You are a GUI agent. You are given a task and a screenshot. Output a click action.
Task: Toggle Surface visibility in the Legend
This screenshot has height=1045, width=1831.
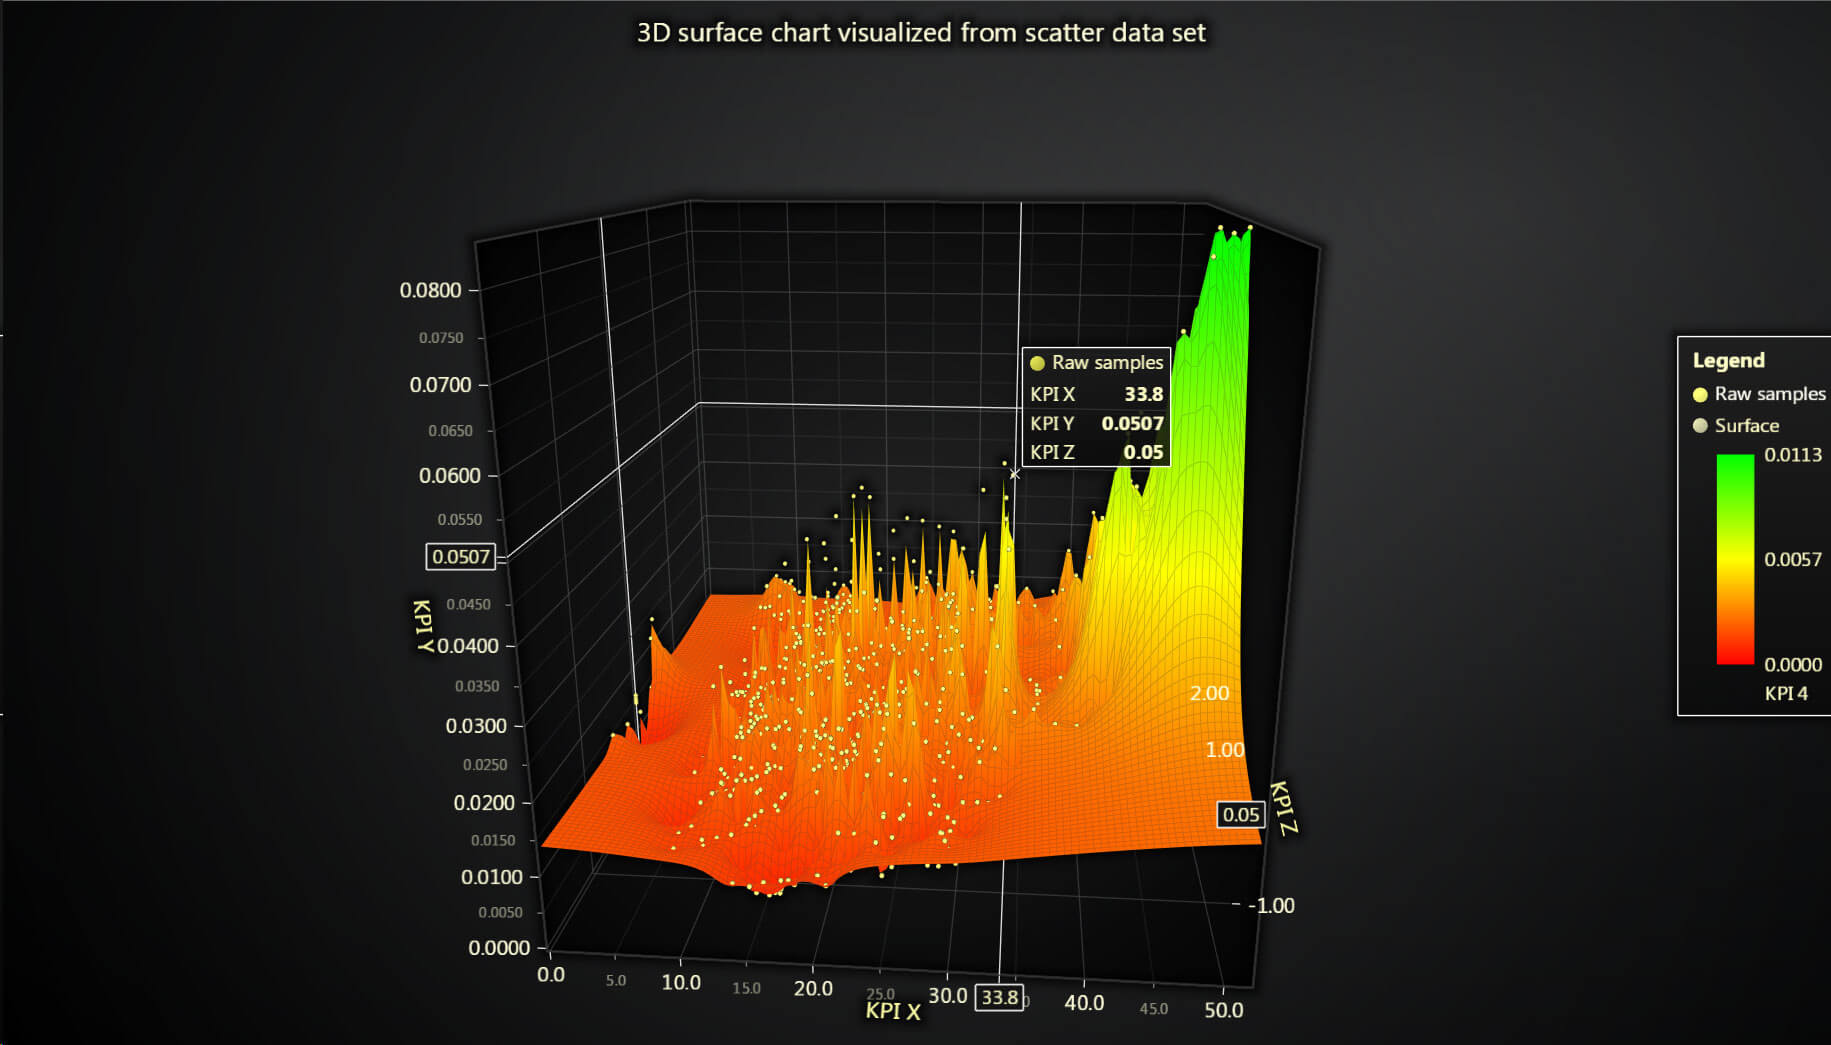coord(1747,425)
